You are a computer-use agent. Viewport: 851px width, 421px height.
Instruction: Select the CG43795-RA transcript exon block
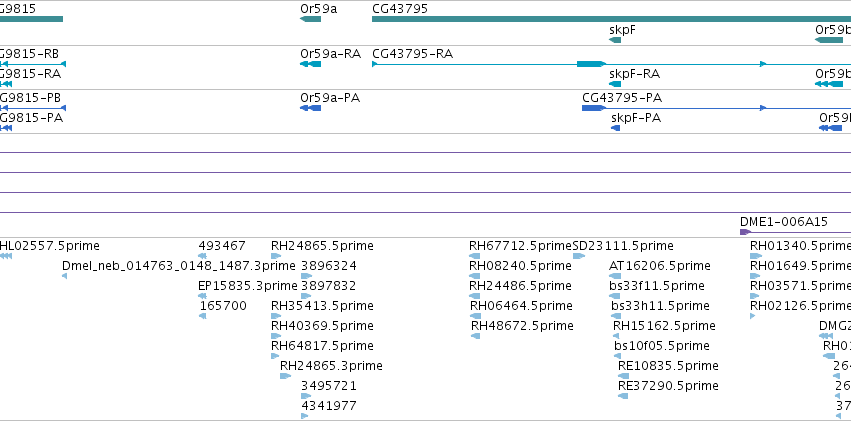(x=591, y=64)
